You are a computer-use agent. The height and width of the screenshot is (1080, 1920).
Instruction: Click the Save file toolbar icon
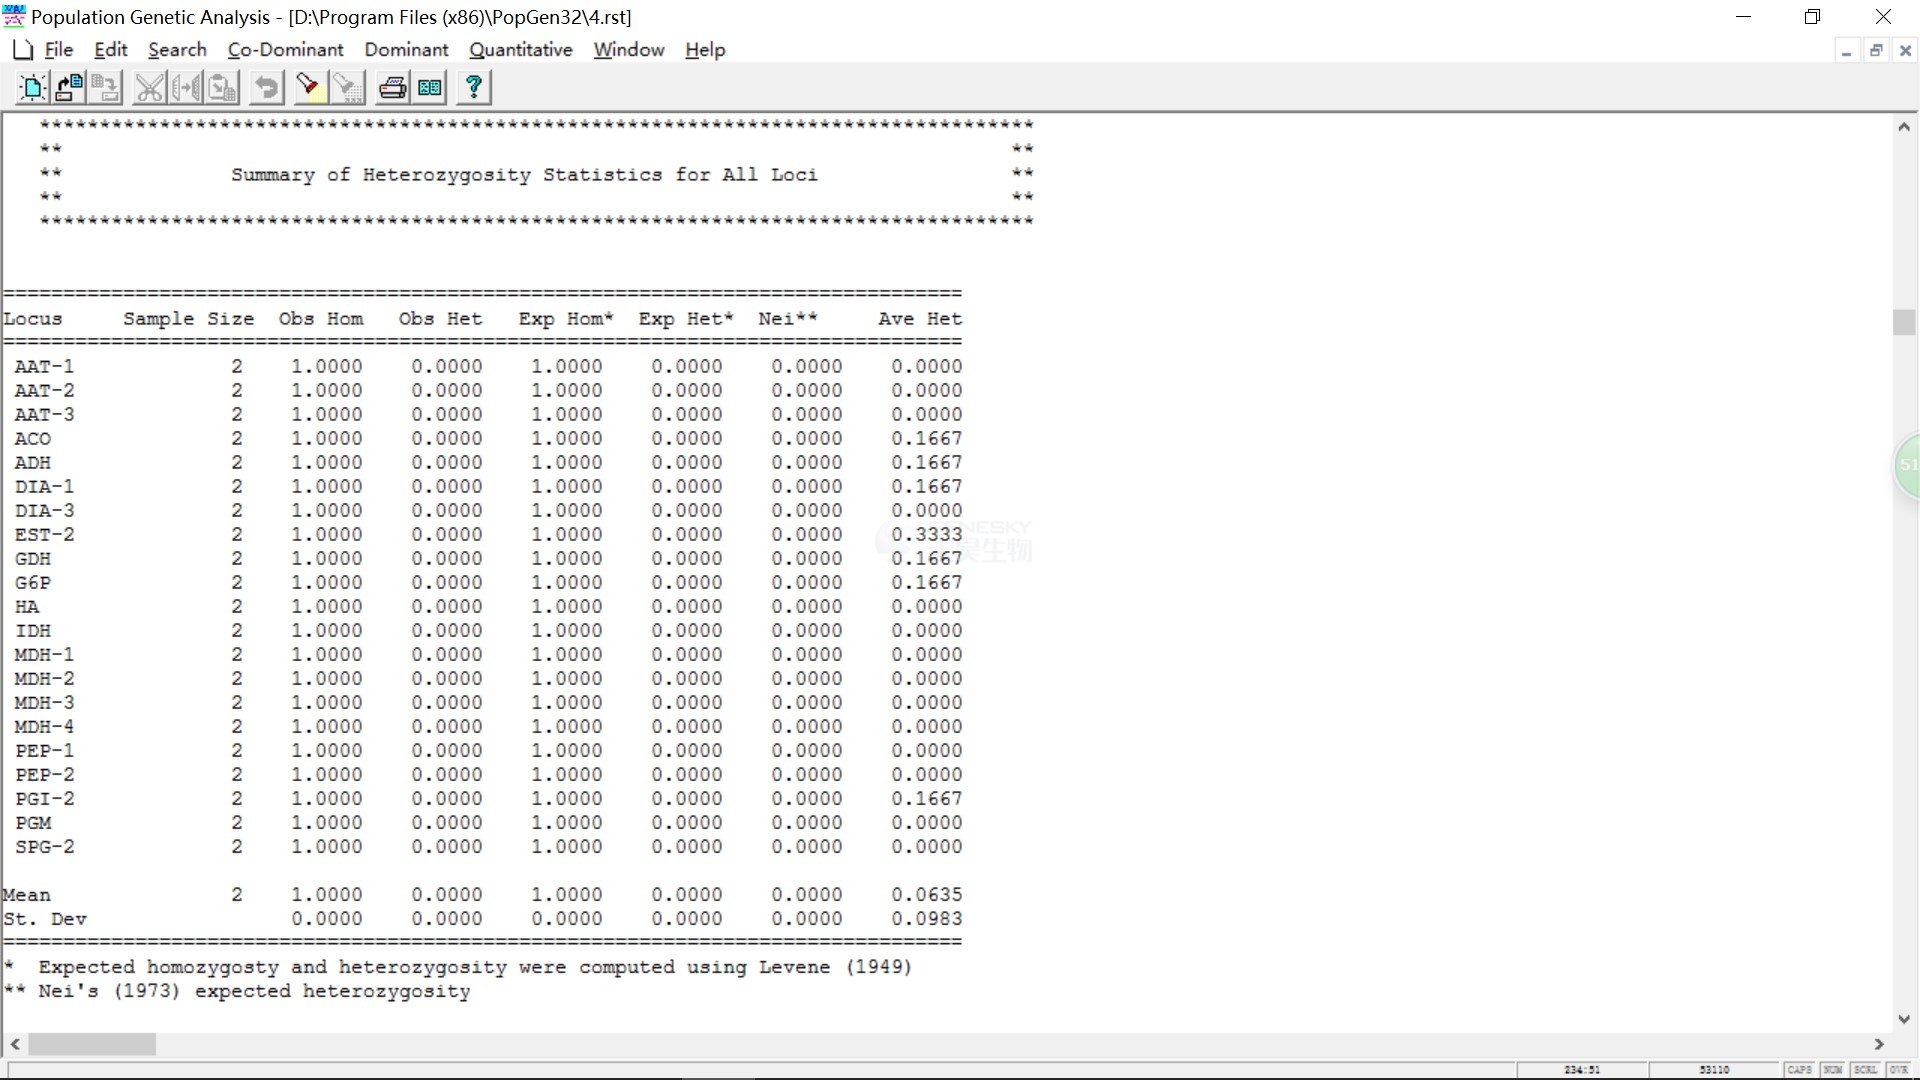(105, 88)
